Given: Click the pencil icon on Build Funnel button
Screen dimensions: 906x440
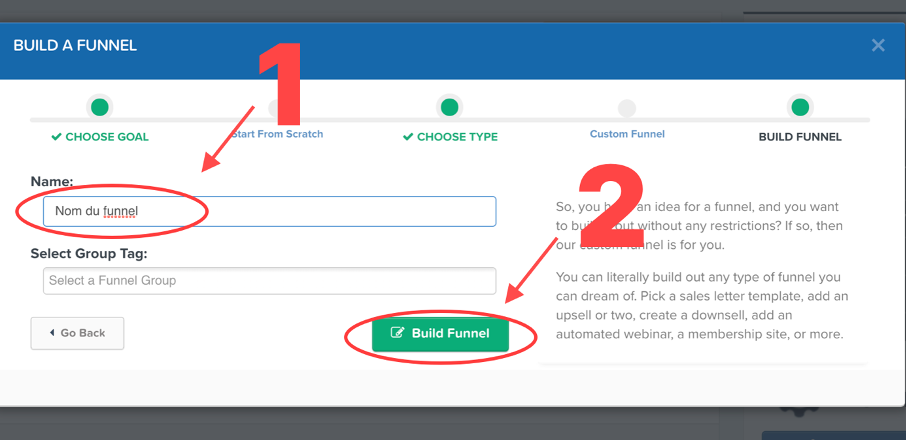Looking at the screenshot, I should pos(397,333).
